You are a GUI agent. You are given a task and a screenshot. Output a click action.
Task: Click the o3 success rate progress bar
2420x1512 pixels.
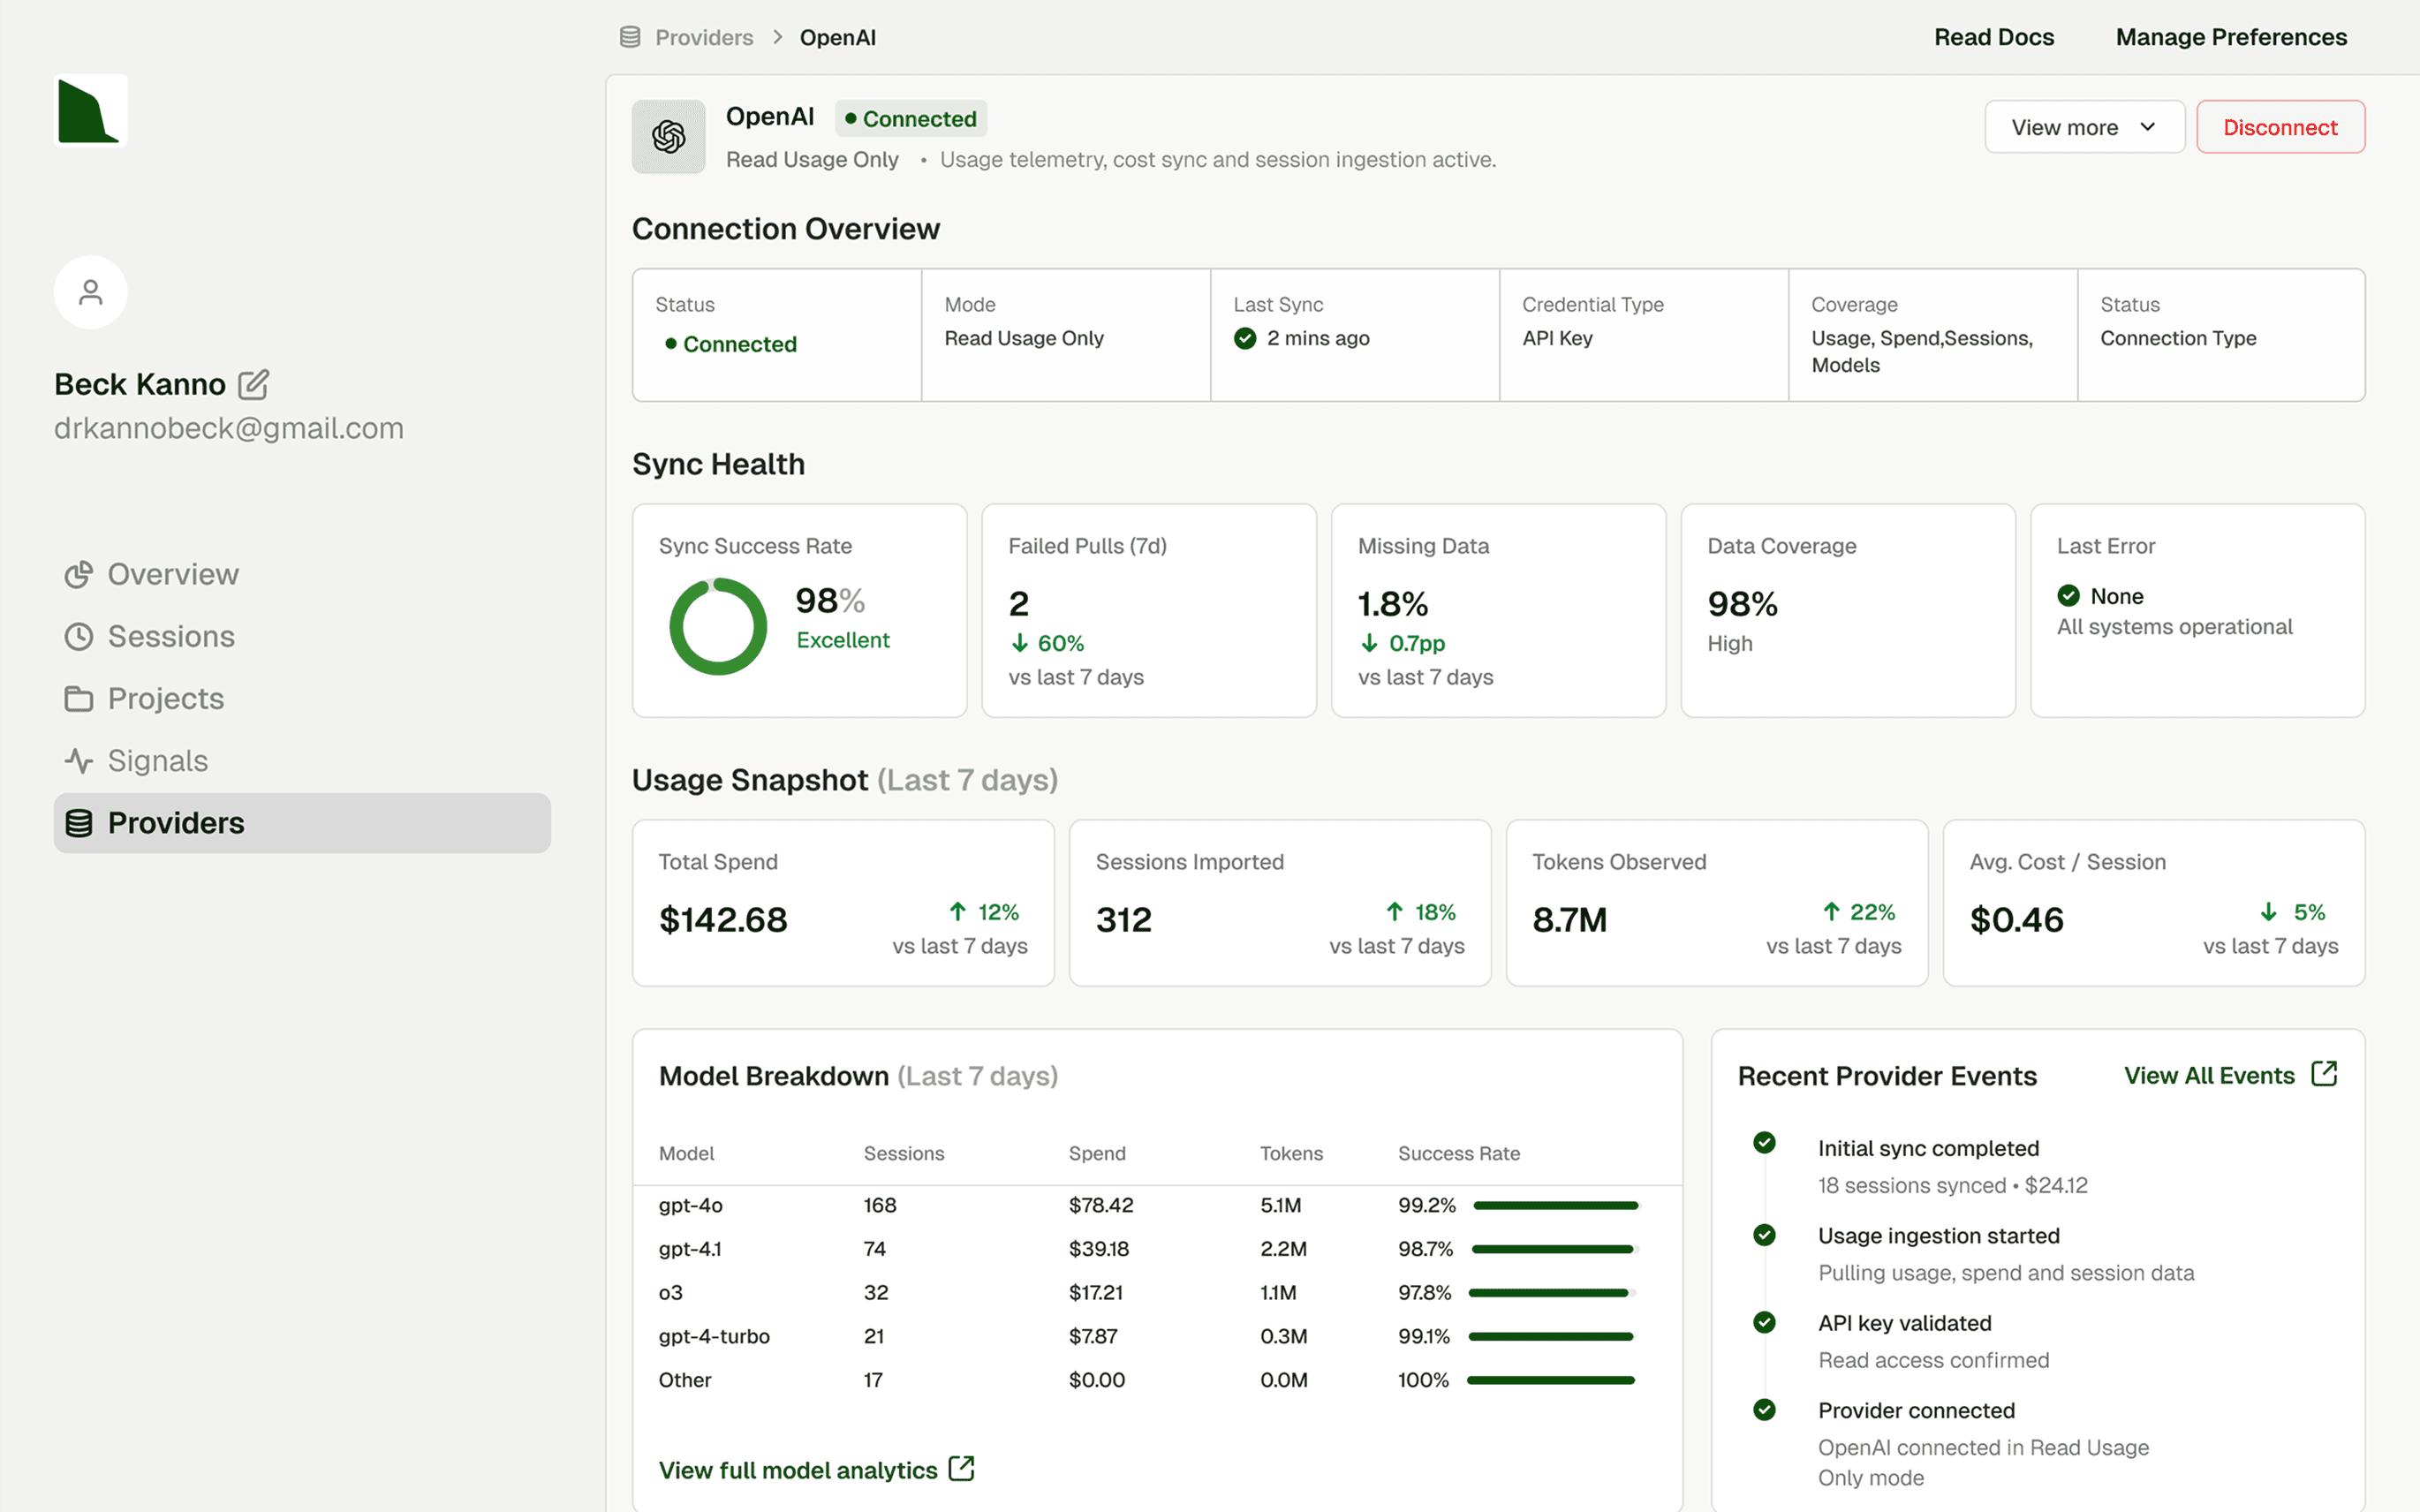pos(1551,1292)
